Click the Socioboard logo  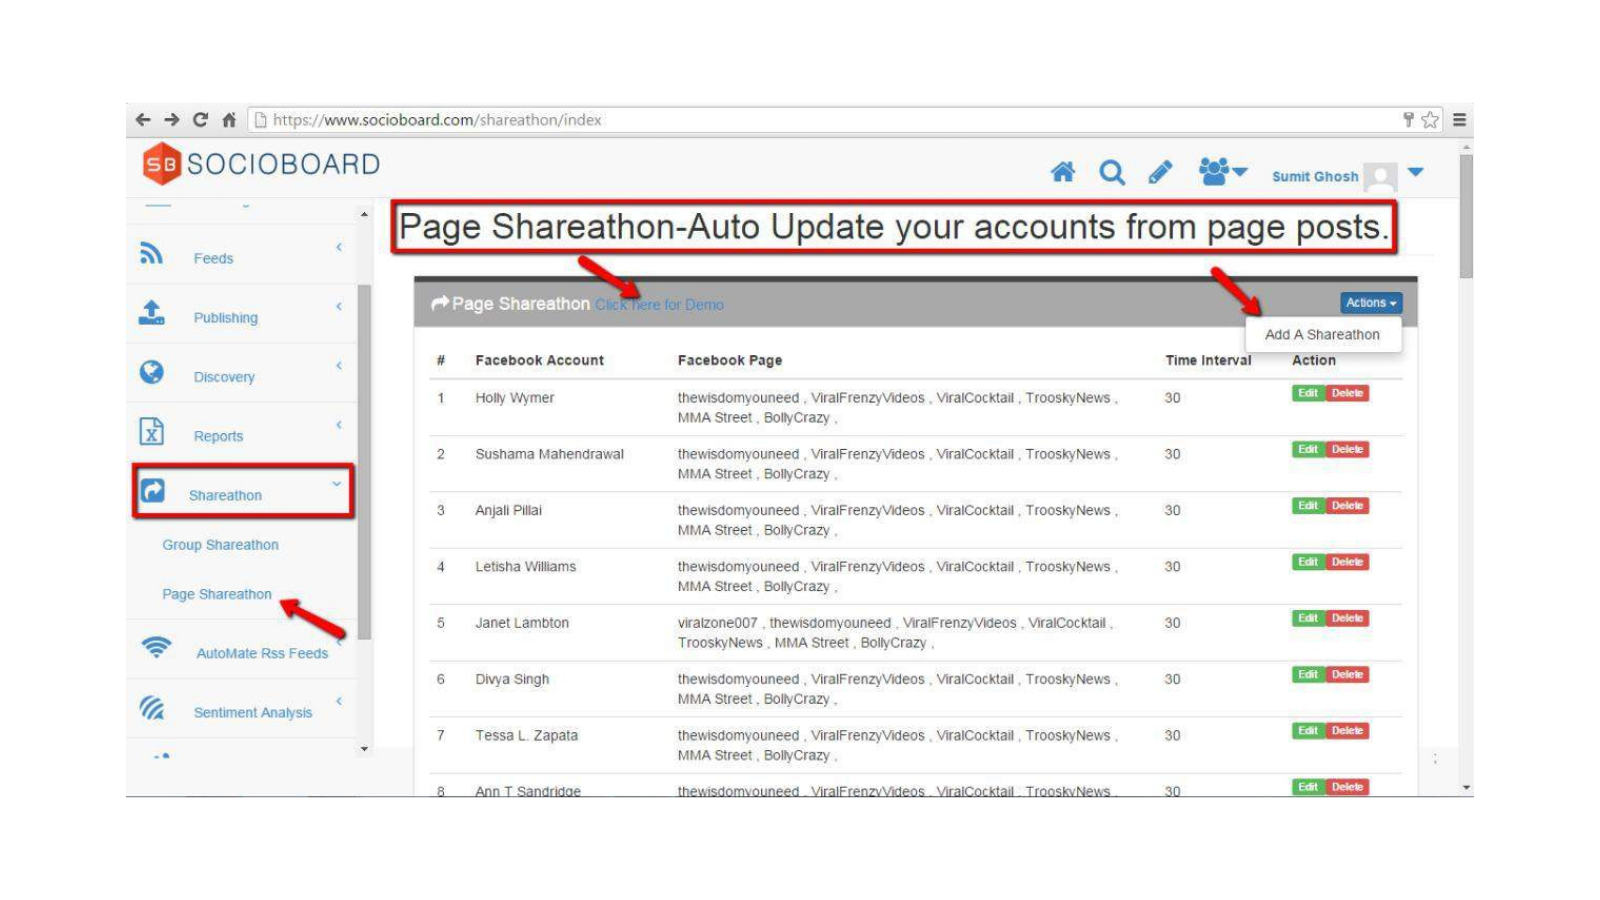tap(261, 164)
